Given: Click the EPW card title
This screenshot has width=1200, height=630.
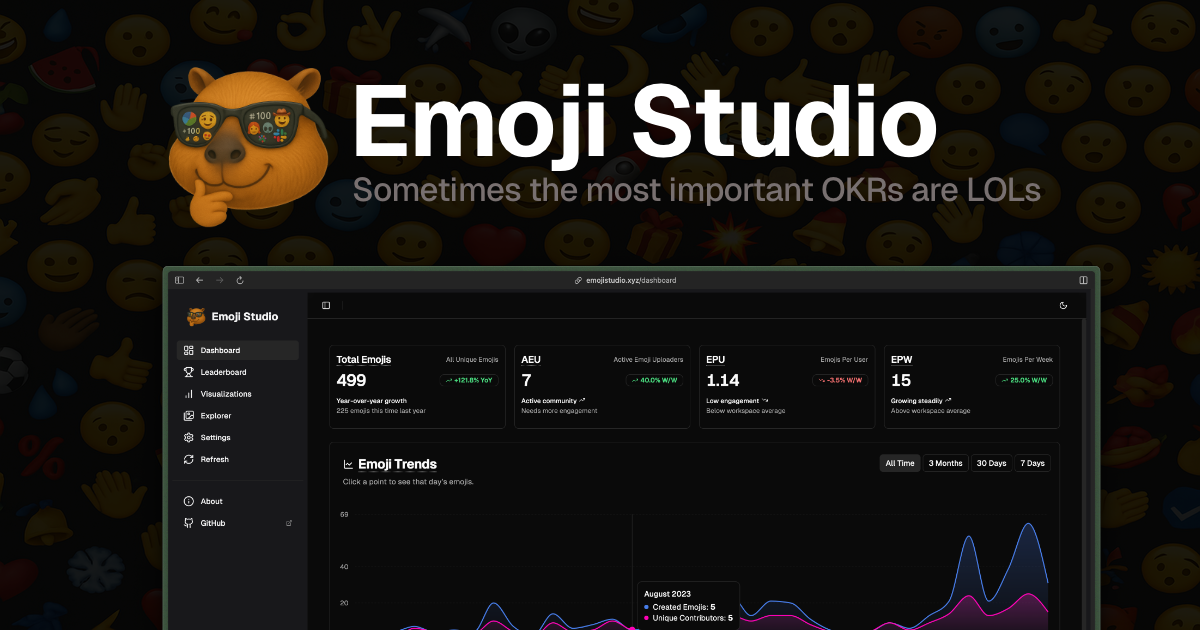Looking at the screenshot, I should (901, 359).
